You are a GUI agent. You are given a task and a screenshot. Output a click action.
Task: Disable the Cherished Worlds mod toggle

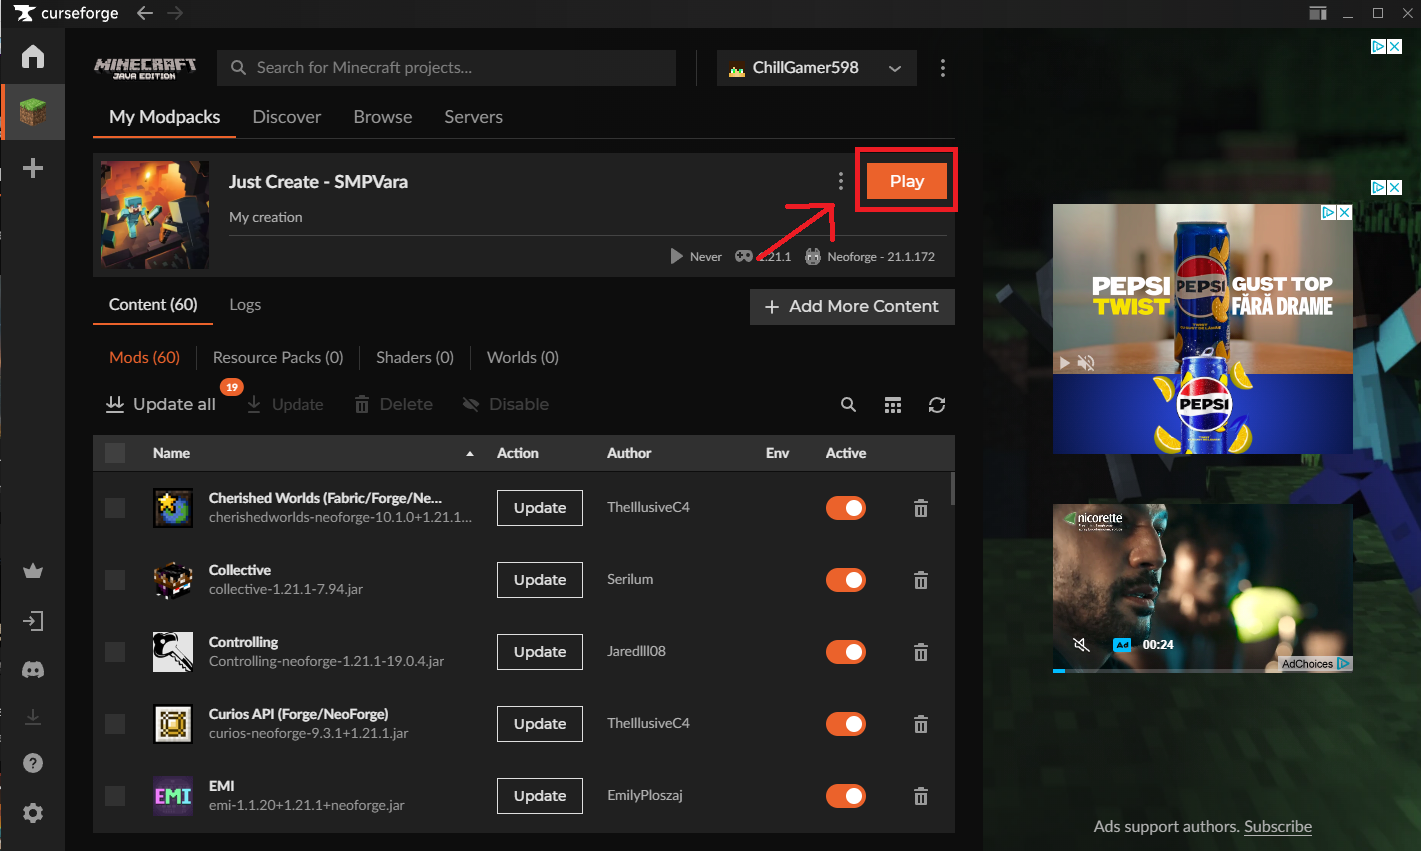click(846, 508)
